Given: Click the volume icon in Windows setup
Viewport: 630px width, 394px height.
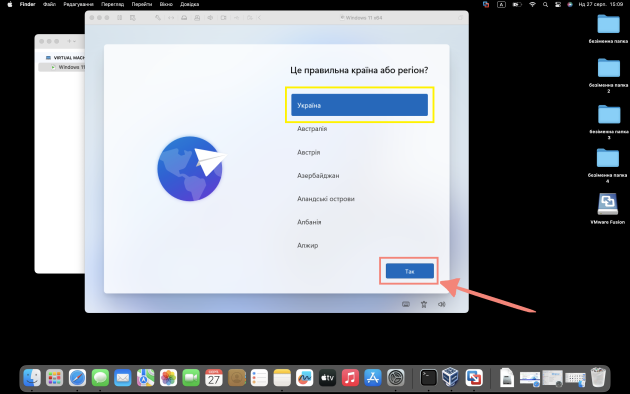Looking at the screenshot, I should (441, 304).
